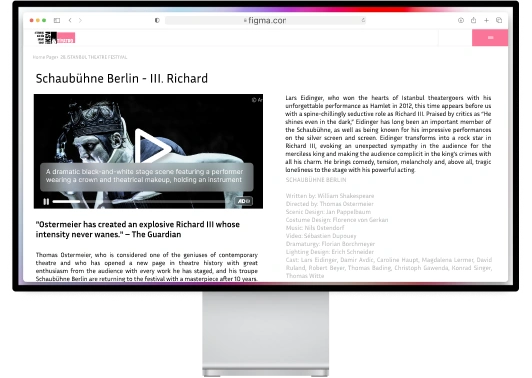
Task: Click the video progress bar
Action: pyautogui.click(x=139, y=202)
